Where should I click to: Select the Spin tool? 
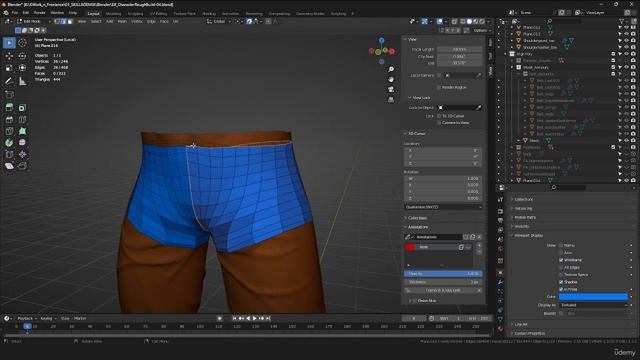coord(9,142)
